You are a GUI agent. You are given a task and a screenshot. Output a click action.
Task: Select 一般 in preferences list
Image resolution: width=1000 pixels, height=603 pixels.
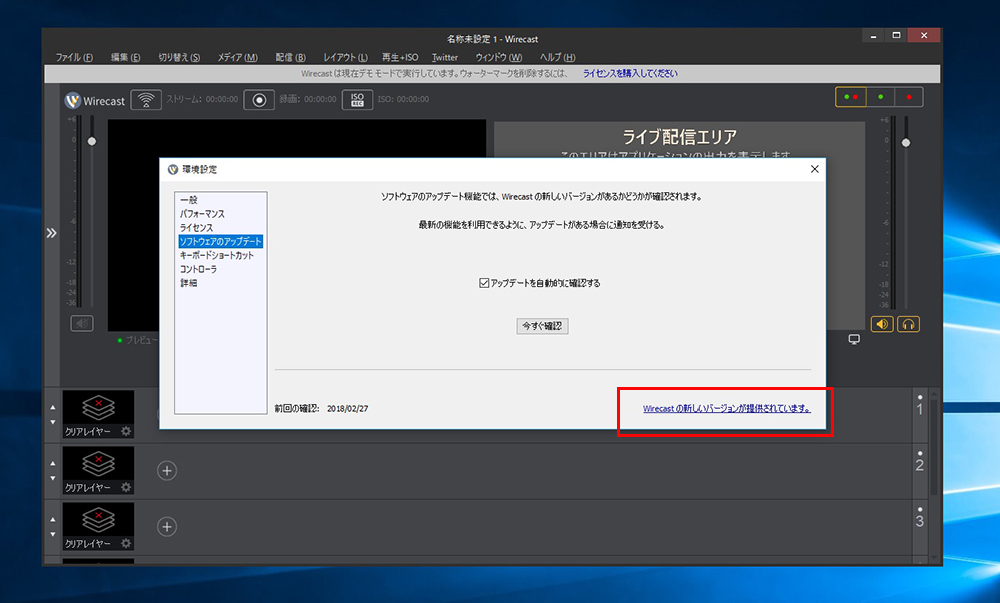point(189,200)
